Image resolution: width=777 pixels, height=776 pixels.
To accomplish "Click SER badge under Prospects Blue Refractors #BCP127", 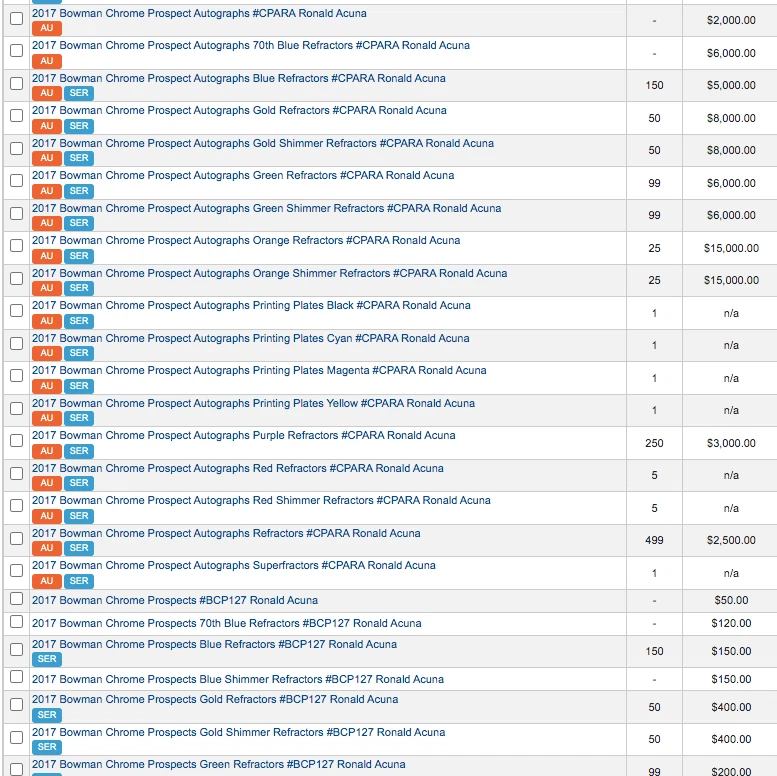I will (47, 659).
